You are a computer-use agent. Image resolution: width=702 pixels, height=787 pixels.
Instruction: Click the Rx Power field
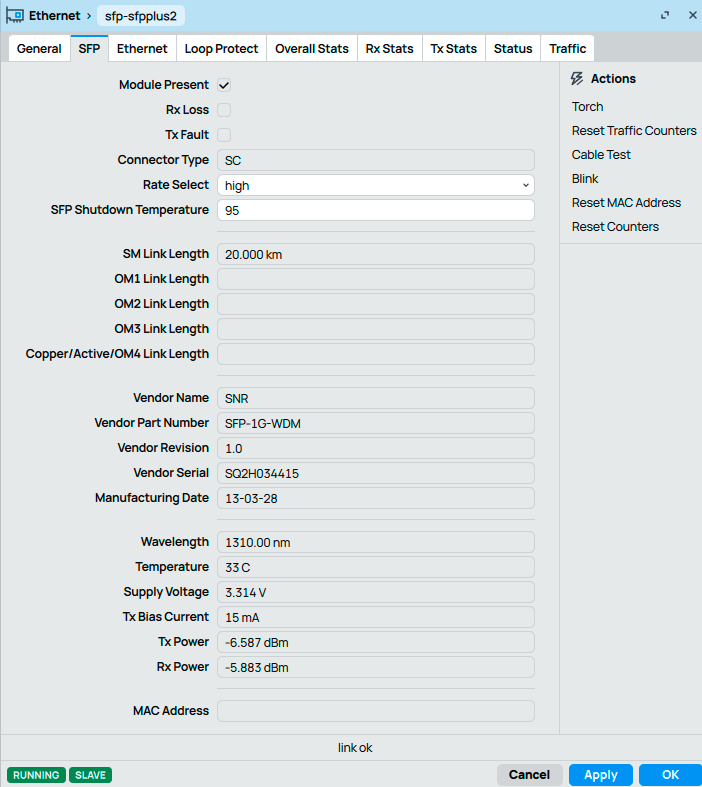coord(376,668)
